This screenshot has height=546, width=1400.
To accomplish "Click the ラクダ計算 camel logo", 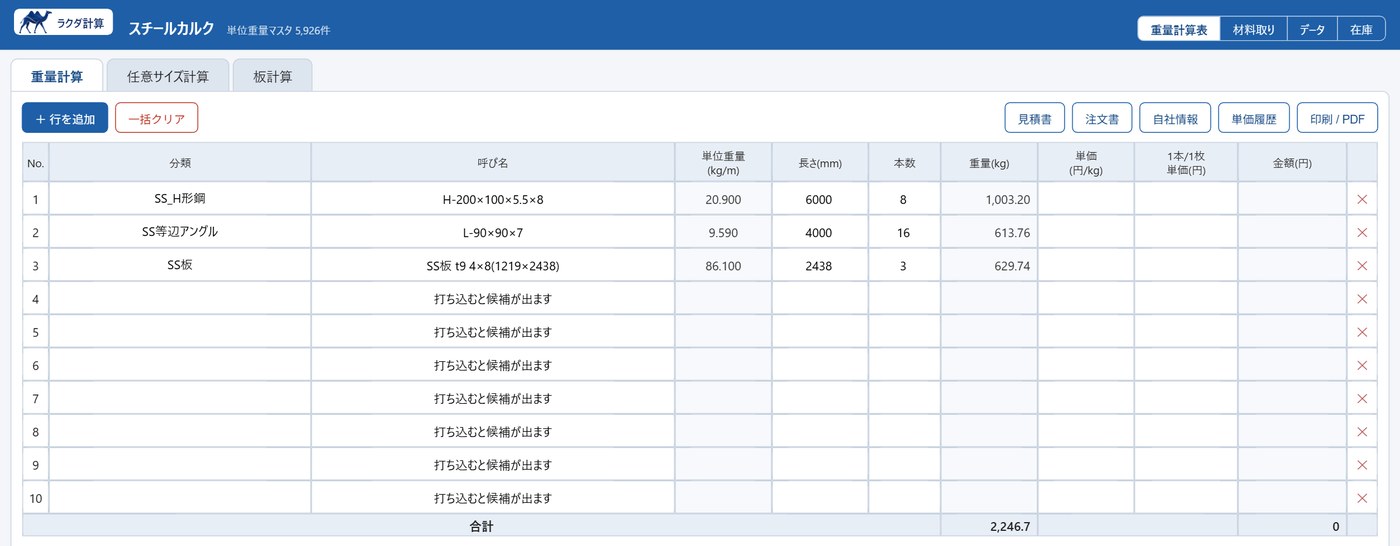I will tap(63, 23).
